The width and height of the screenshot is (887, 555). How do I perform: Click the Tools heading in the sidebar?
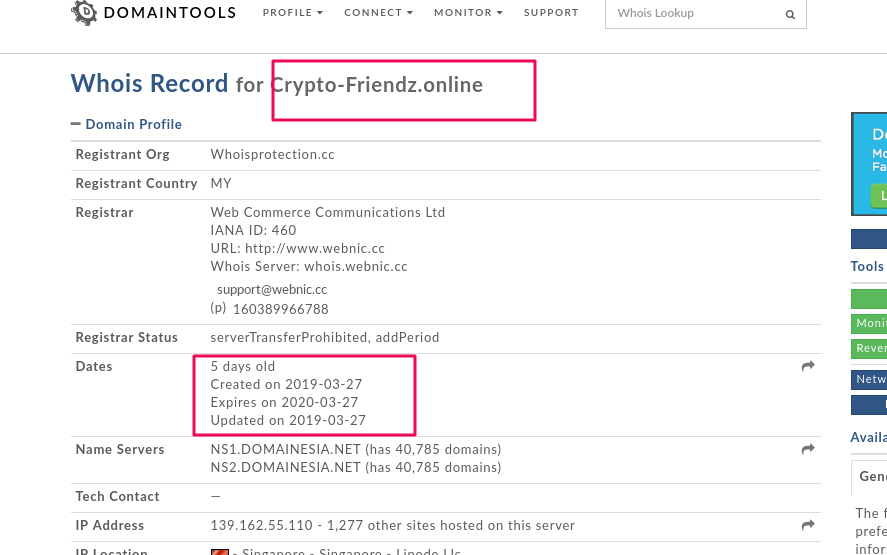pyautogui.click(x=867, y=266)
